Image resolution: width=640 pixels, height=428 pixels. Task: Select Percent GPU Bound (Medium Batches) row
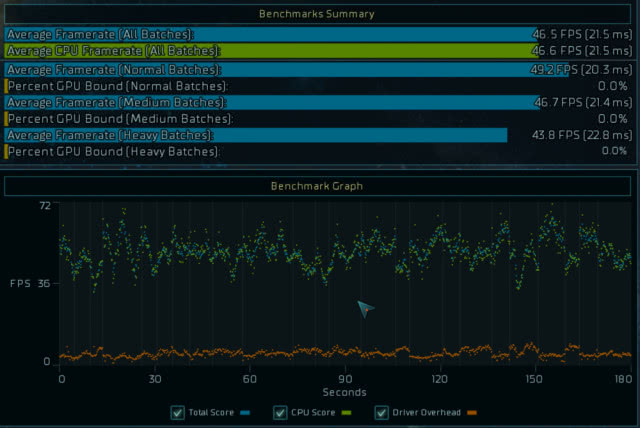coord(318,119)
